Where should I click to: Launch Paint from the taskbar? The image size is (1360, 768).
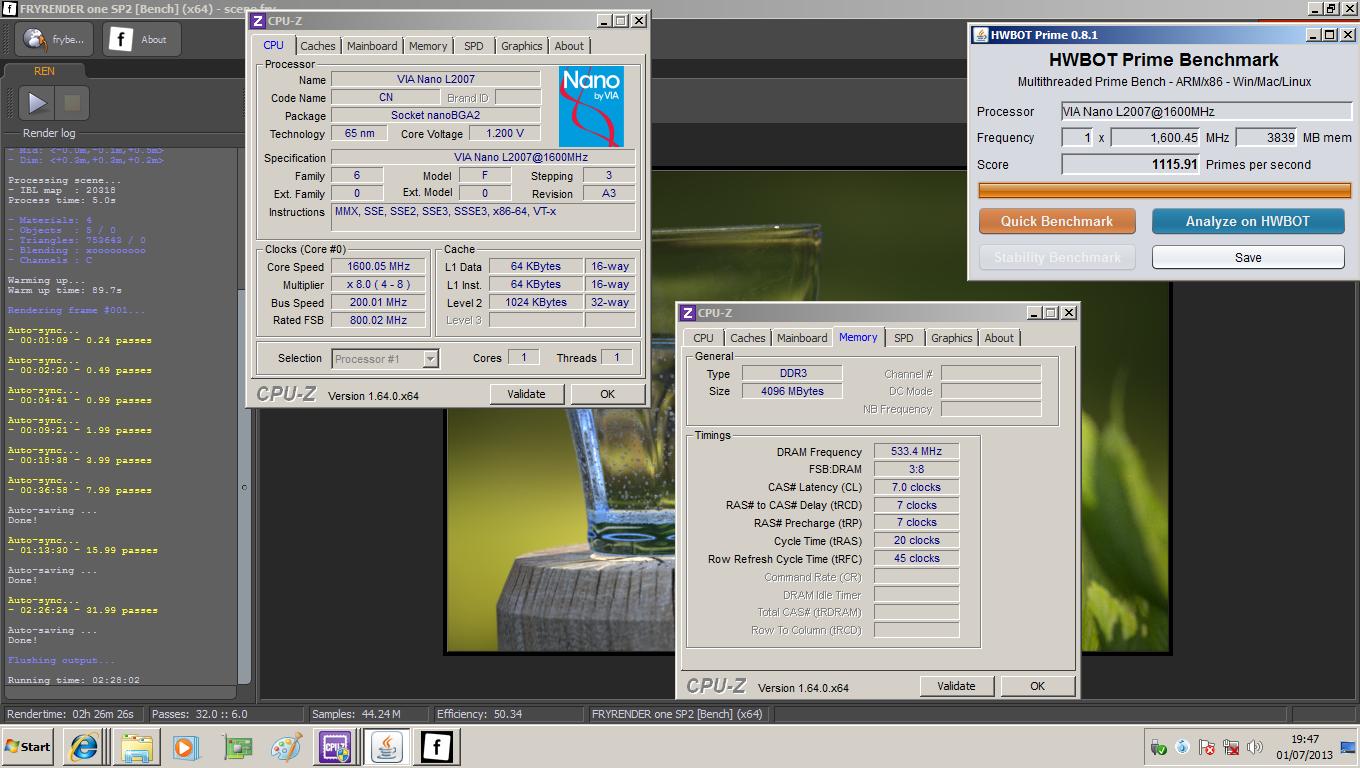pyautogui.click(x=286, y=747)
